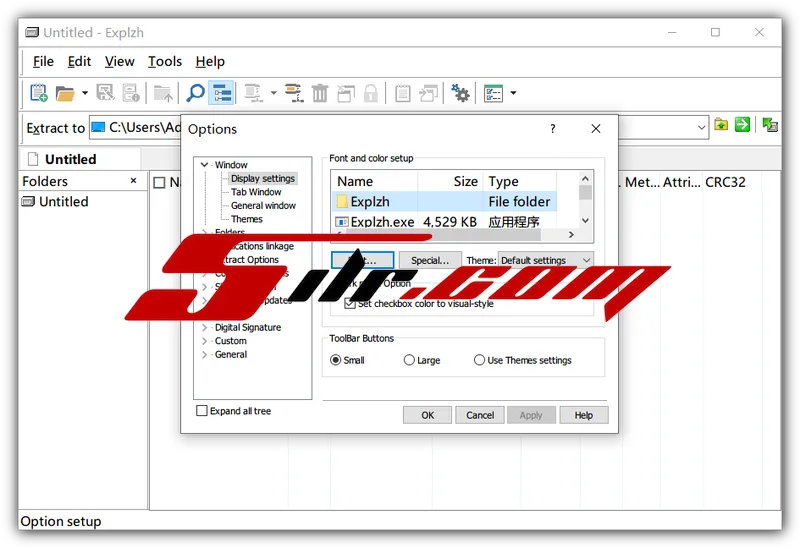Click the checklist view style icon
This screenshot has height=548, width=800.
point(493,93)
